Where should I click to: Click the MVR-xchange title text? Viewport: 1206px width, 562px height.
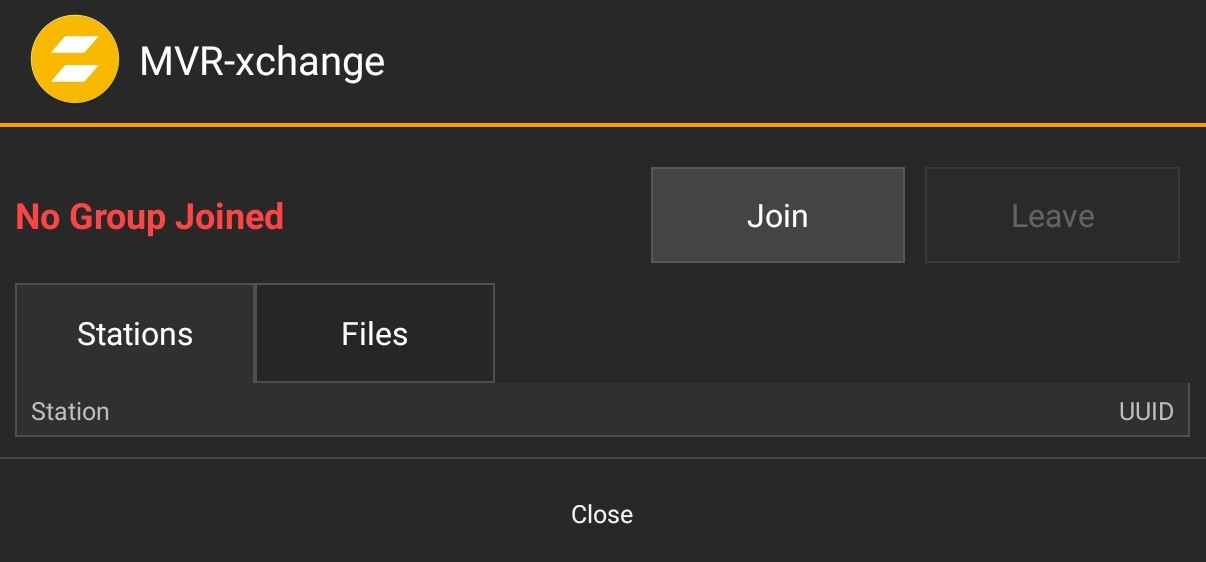coord(262,61)
